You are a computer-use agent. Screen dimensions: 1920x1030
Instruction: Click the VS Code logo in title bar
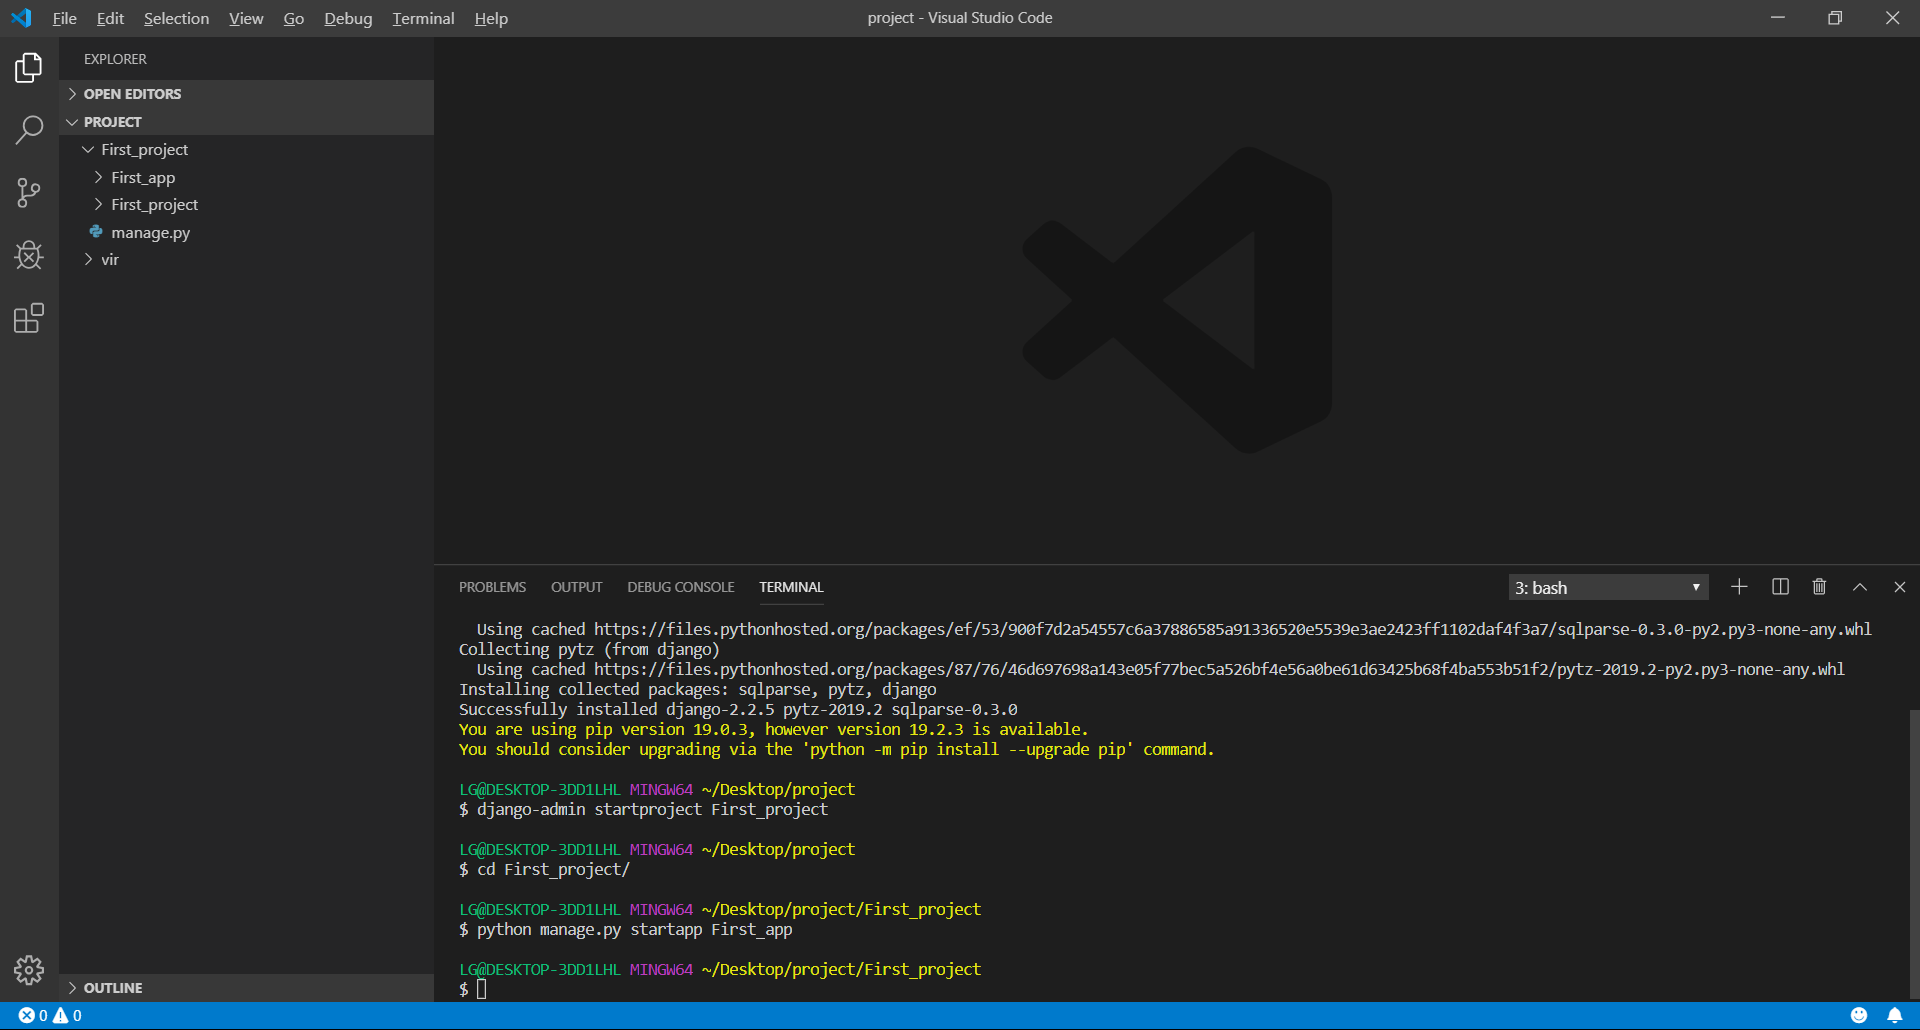tap(21, 18)
